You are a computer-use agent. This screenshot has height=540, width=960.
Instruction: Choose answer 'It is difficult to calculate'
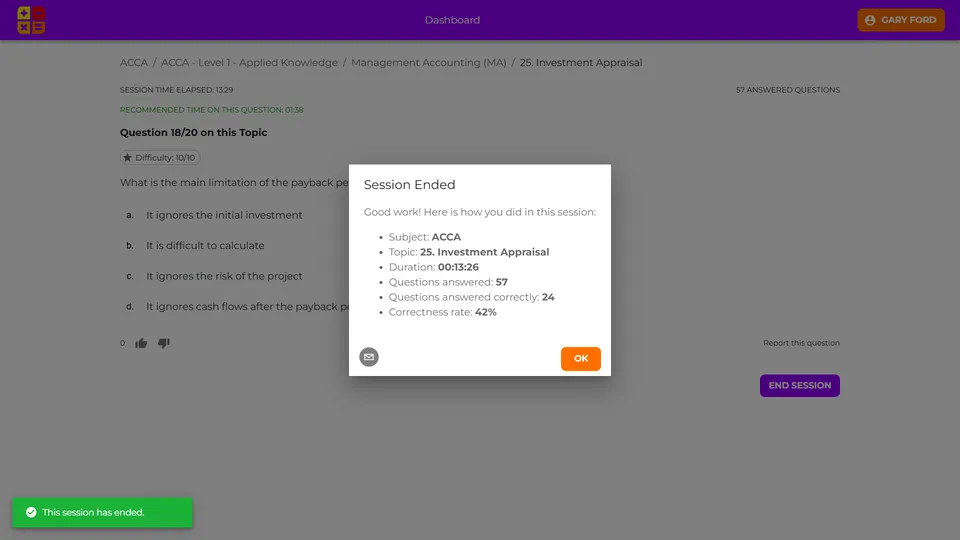pyautogui.click(x=205, y=246)
